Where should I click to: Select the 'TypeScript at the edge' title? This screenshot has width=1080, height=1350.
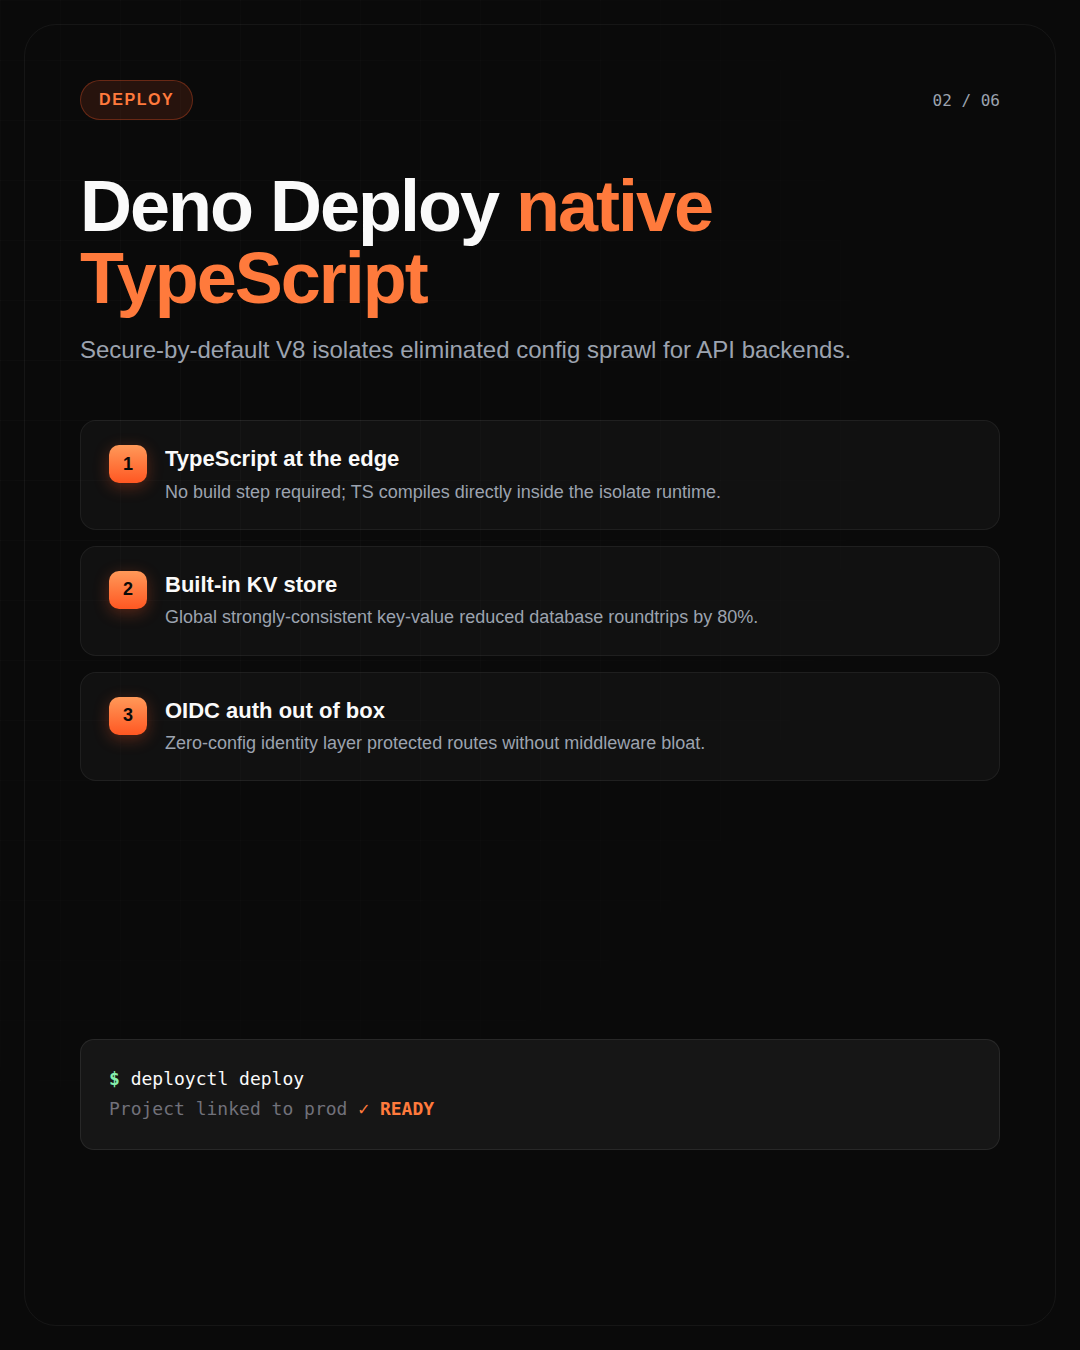[282, 459]
